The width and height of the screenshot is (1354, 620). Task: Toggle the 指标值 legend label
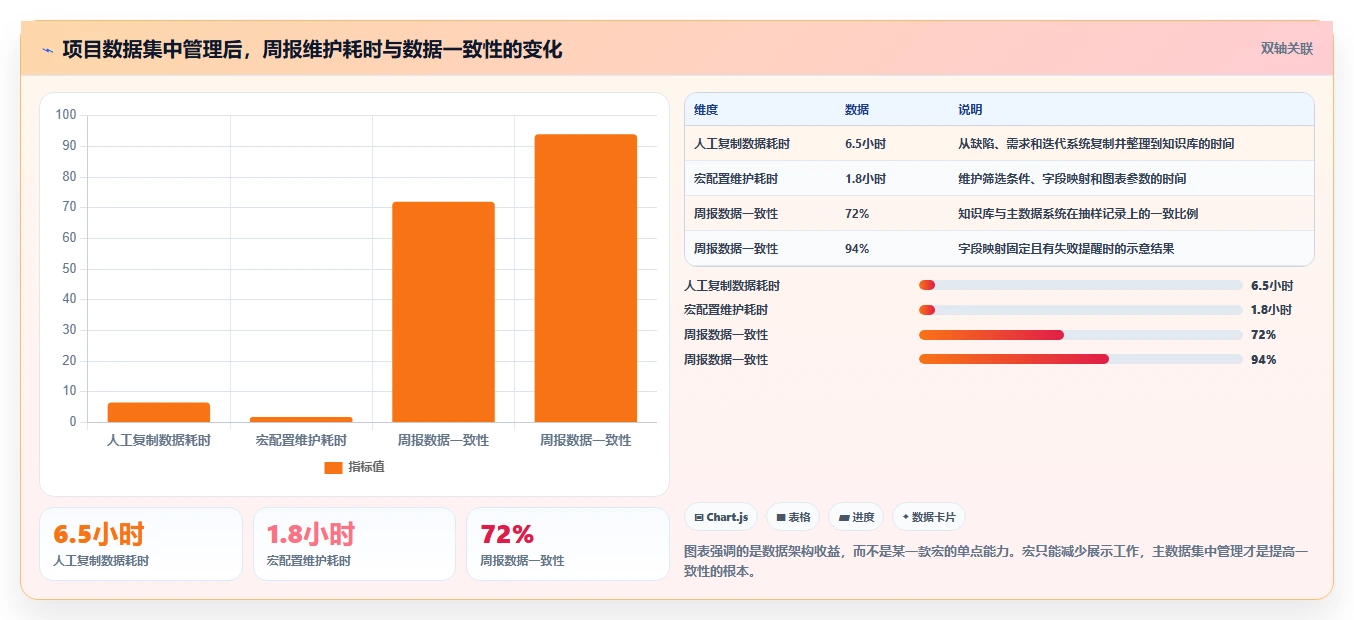(366, 467)
